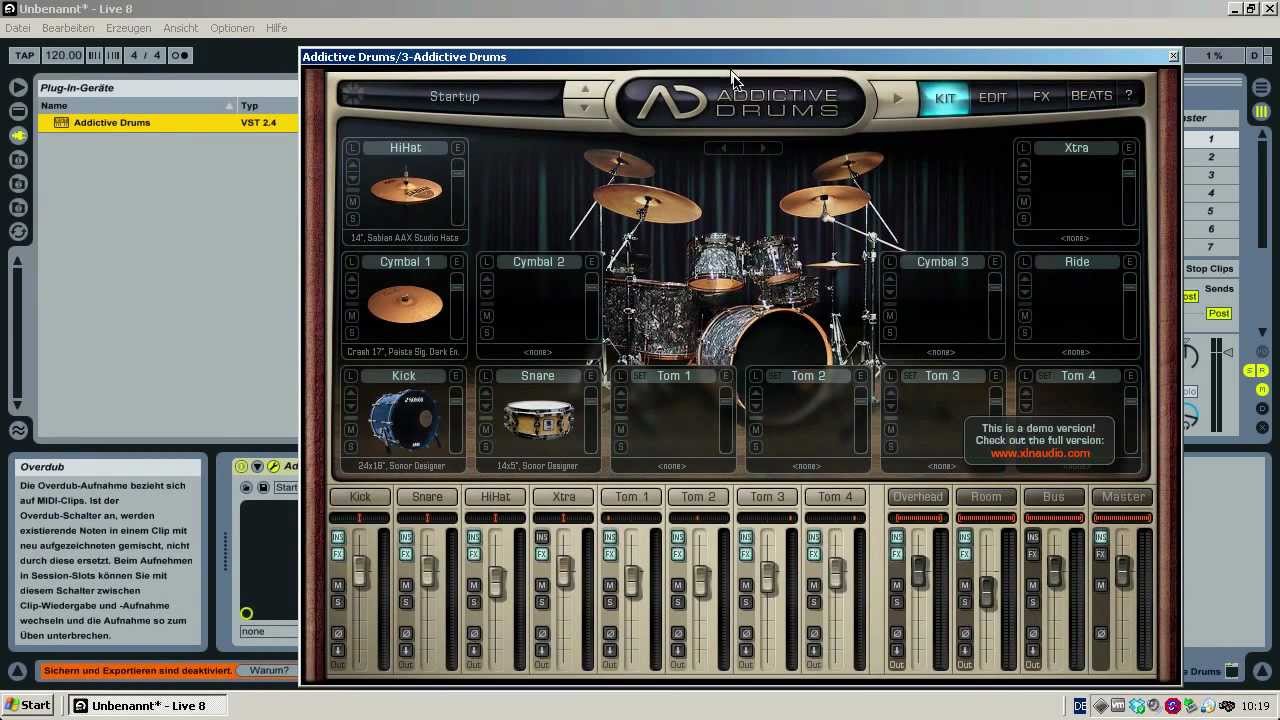Switch to the EDIT page
Image resolution: width=1280 pixels, height=720 pixels.
point(993,97)
